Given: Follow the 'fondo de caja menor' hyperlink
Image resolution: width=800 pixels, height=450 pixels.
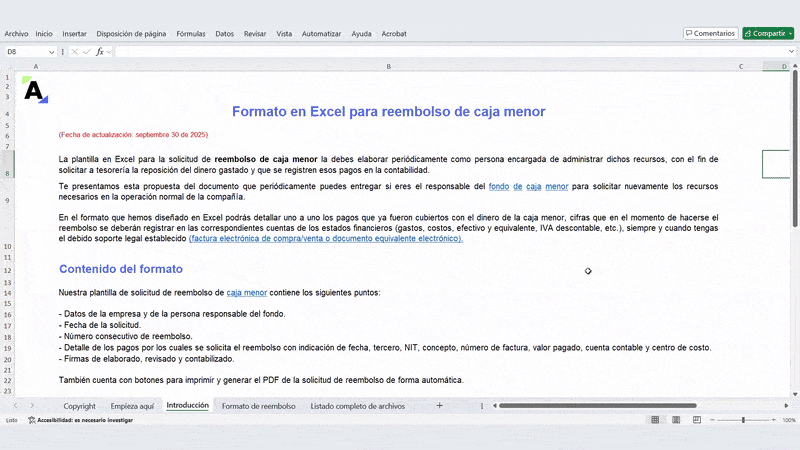Looking at the screenshot, I should pos(528,186).
